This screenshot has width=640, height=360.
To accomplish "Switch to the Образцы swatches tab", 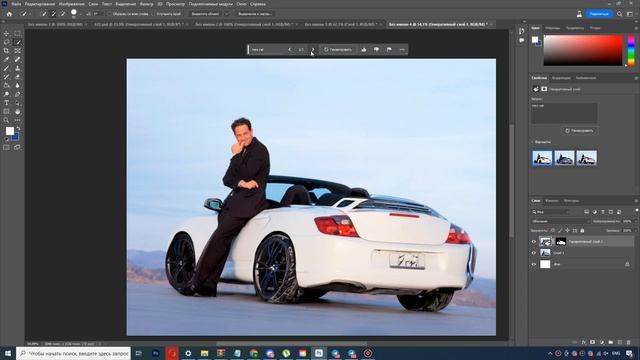I will click(553, 28).
